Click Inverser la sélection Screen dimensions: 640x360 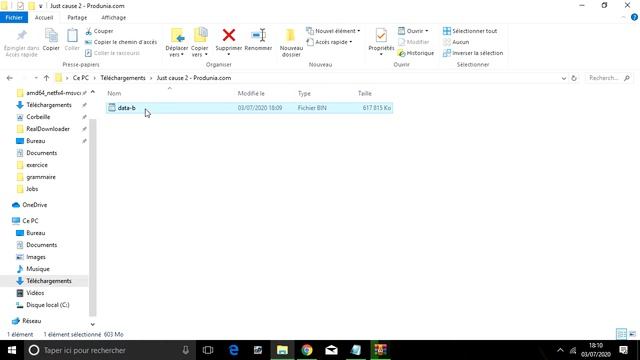[x=473, y=53]
